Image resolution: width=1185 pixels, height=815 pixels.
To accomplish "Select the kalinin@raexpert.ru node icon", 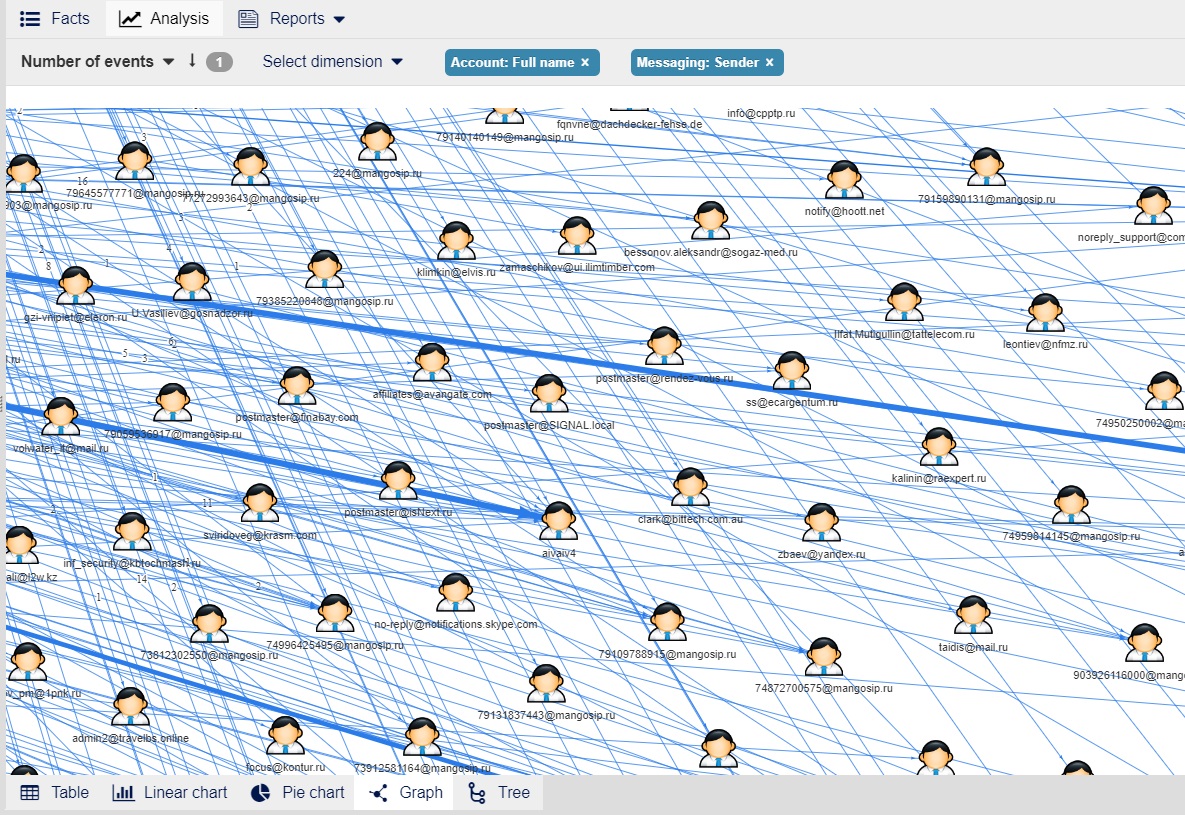I will (x=938, y=447).
